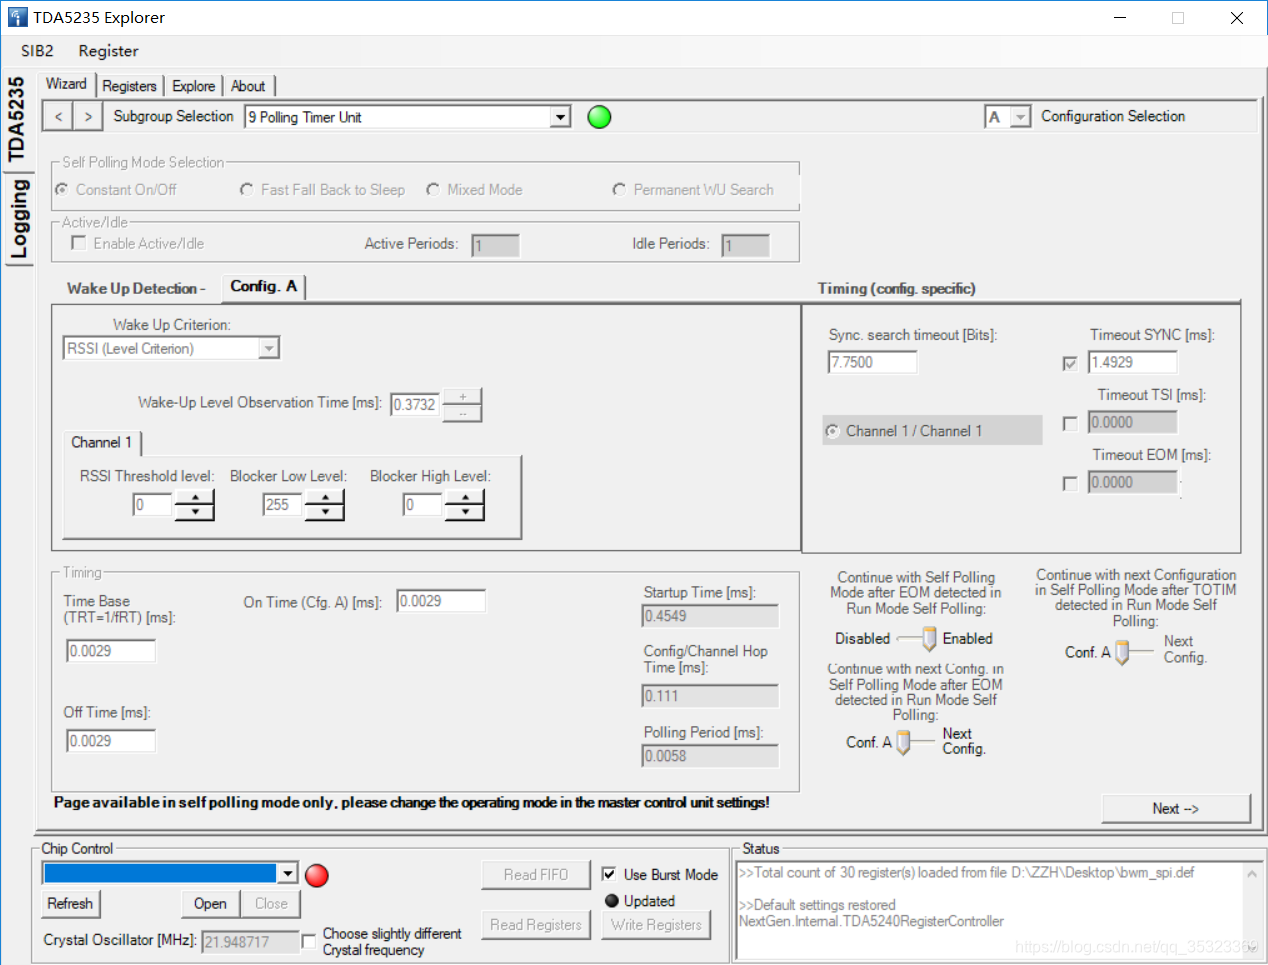Click Status log scrollbar up arrow
The height and width of the screenshot is (965, 1268).
(x=1251, y=873)
